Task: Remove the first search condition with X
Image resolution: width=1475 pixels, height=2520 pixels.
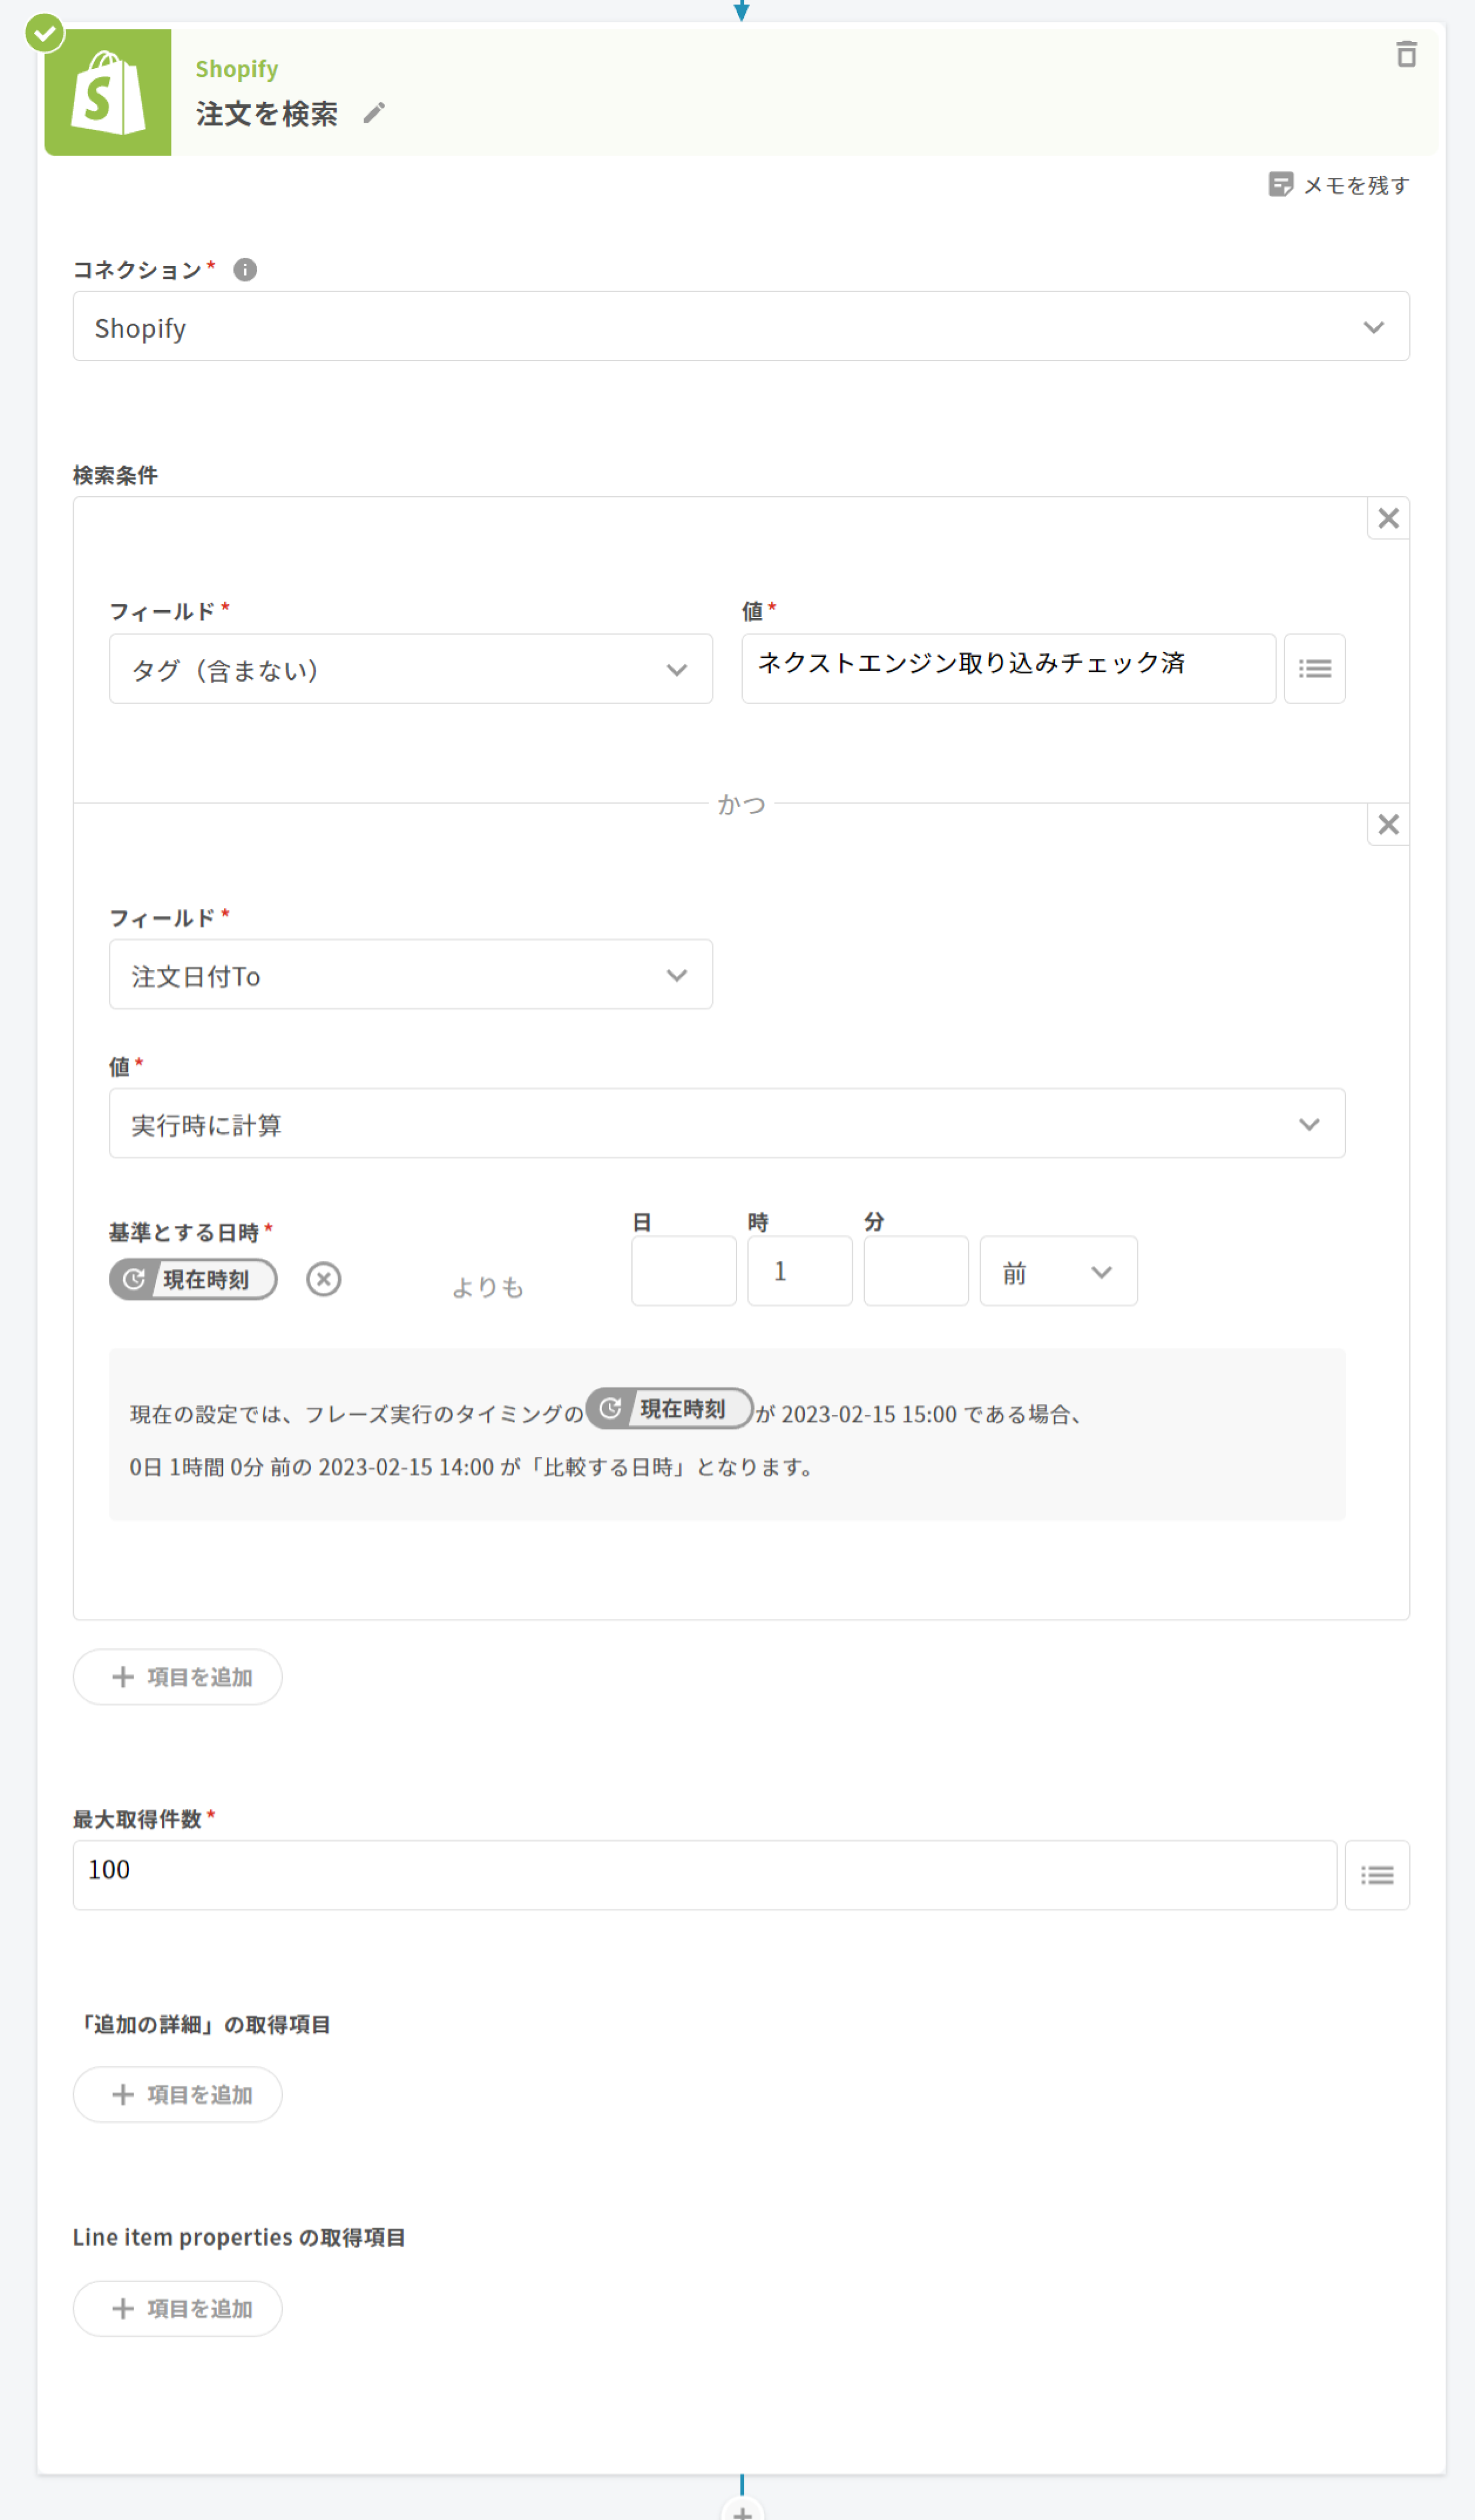Action: [x=1388, y=518]
